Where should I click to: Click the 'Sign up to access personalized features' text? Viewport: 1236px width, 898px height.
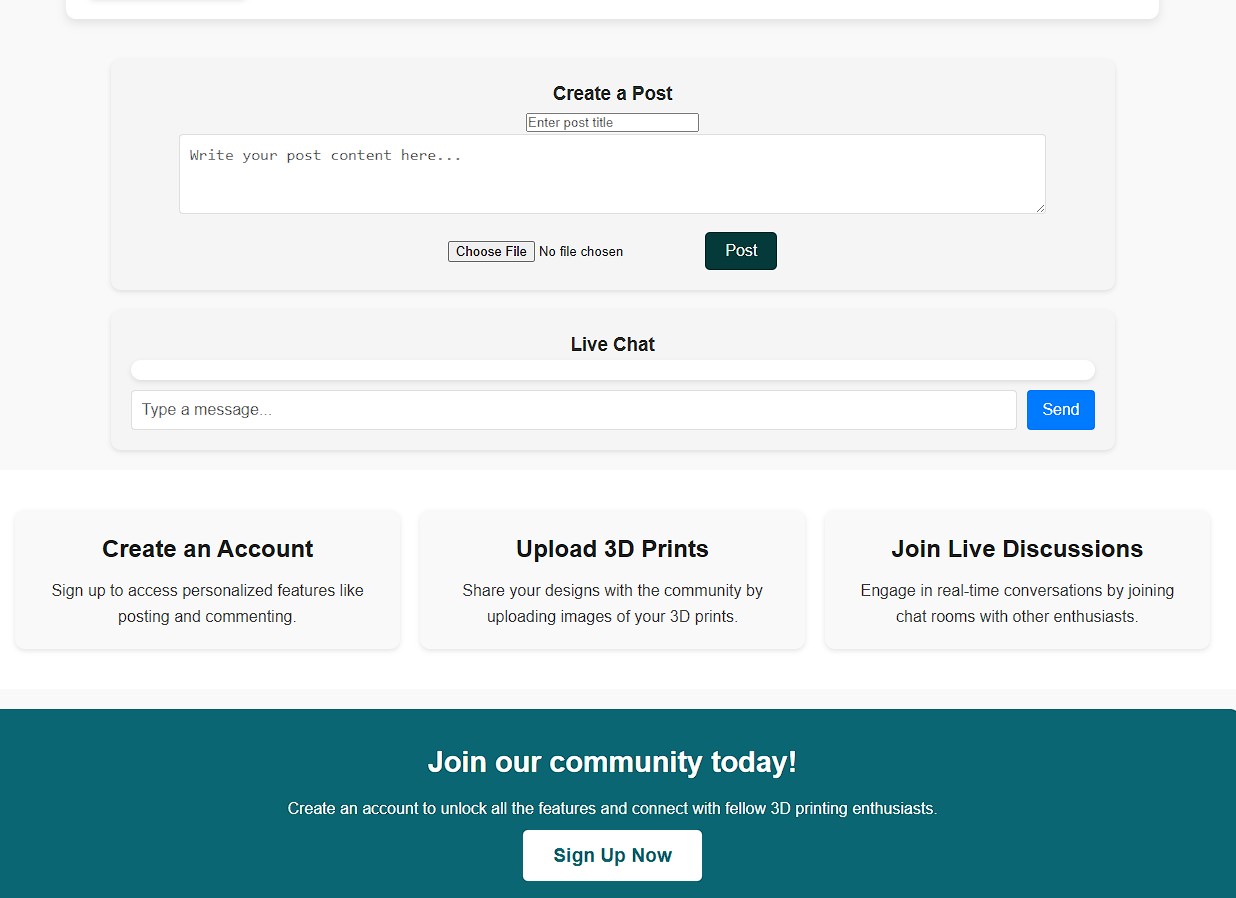[208, 603]
